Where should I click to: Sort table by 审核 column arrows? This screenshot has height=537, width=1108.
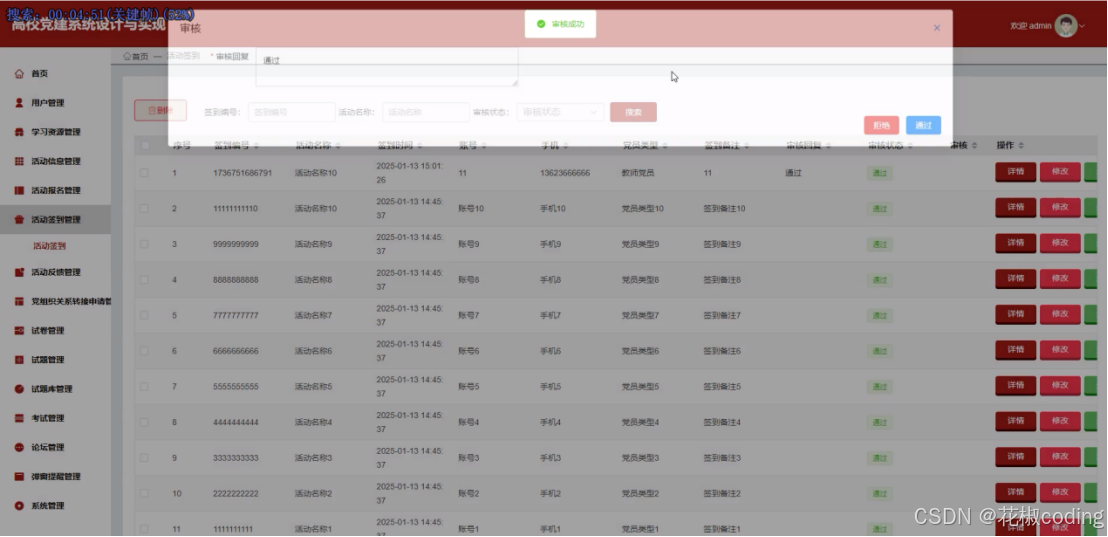click(x=974, y=146)
